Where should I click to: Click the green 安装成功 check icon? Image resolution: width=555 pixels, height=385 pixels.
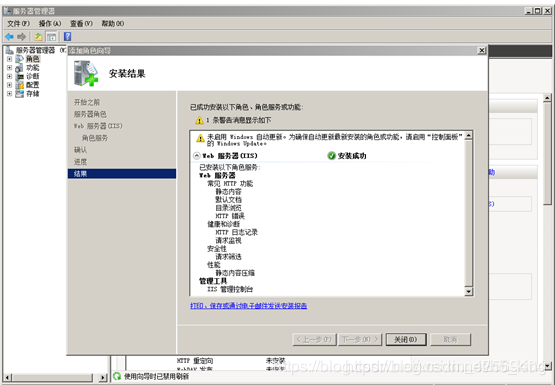tap(331, 156)
